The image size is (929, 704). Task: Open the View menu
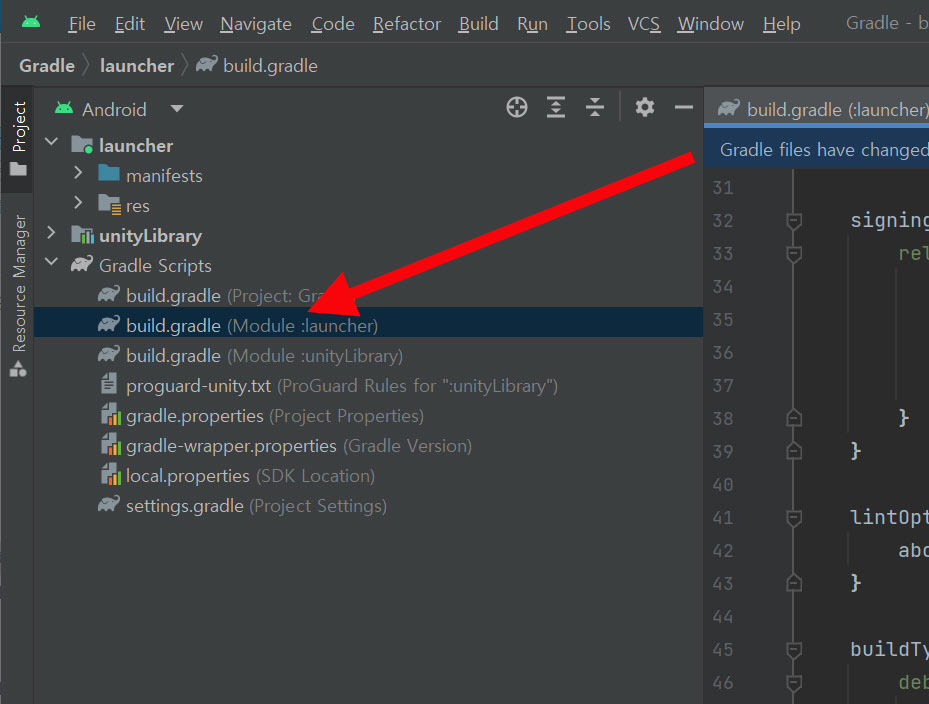pos(183,24)
